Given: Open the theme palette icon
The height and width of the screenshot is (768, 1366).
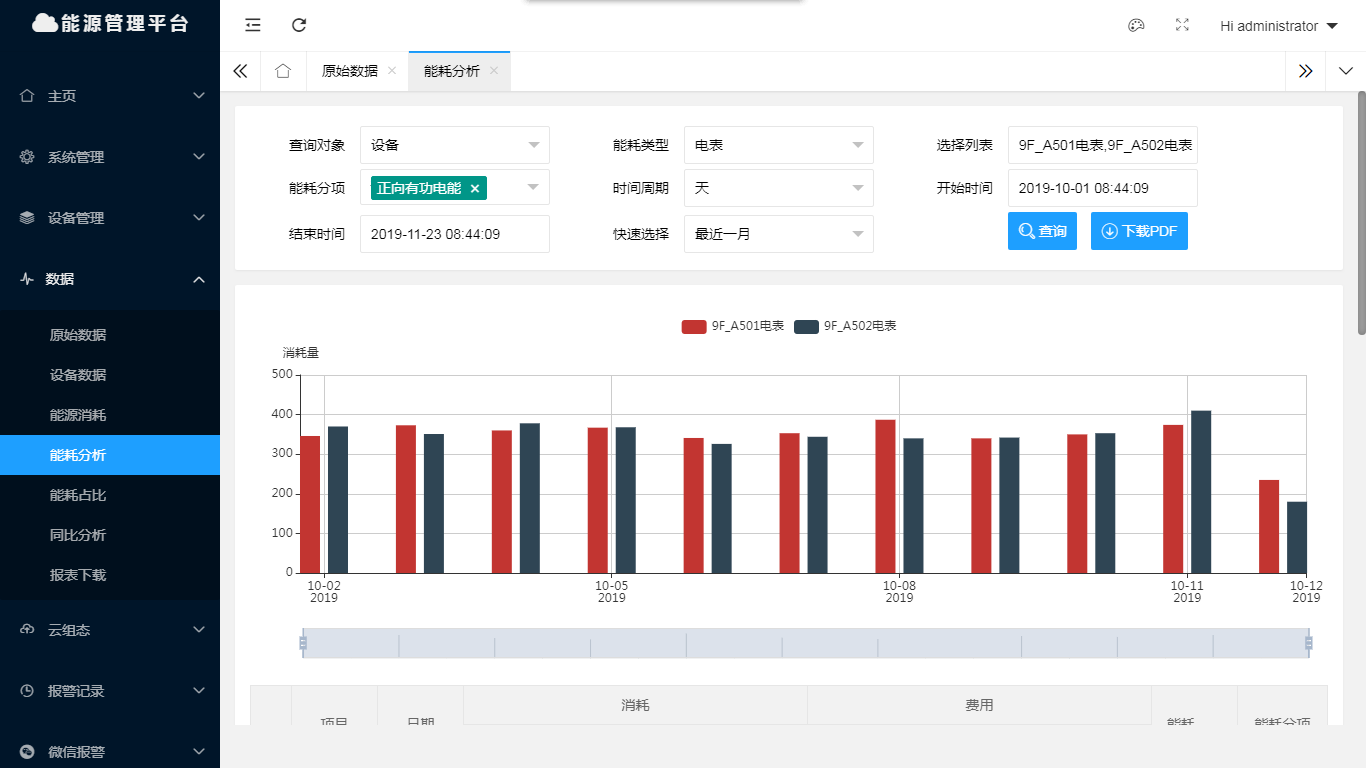Looking at the screenshot, I should tap(1136, 26).
